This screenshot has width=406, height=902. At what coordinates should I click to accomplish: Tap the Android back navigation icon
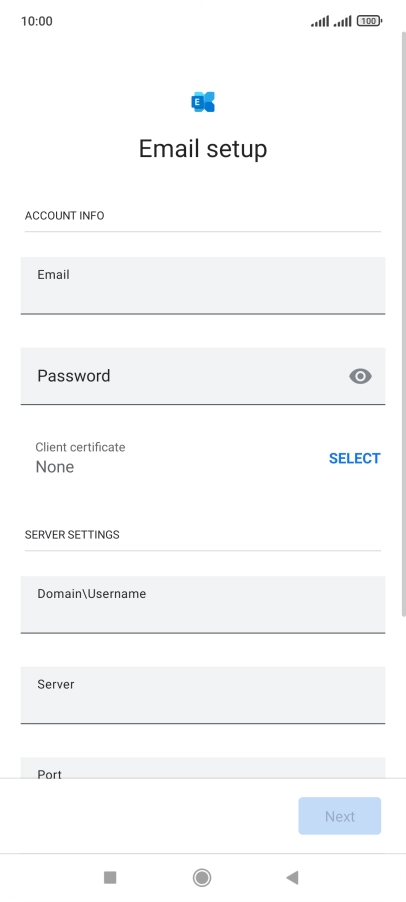[x=292, y=877]
